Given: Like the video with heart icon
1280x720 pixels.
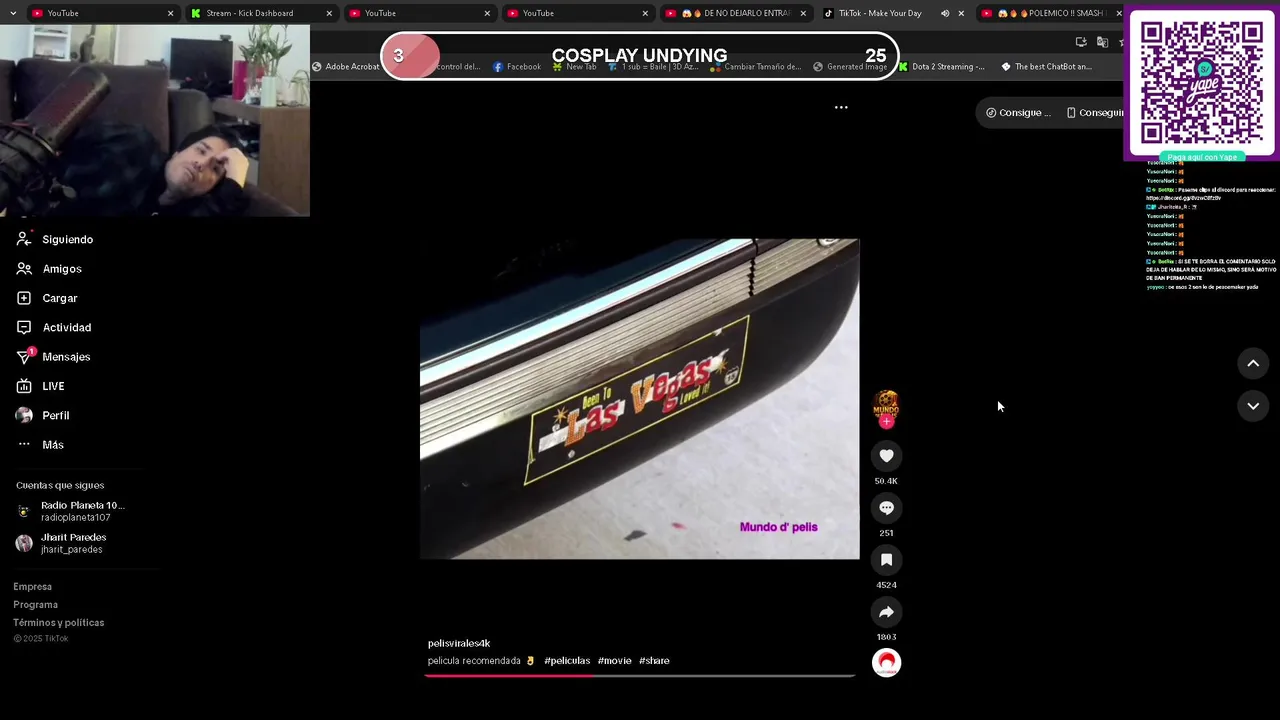Looking at the screenshot, I should click(886, 456).
